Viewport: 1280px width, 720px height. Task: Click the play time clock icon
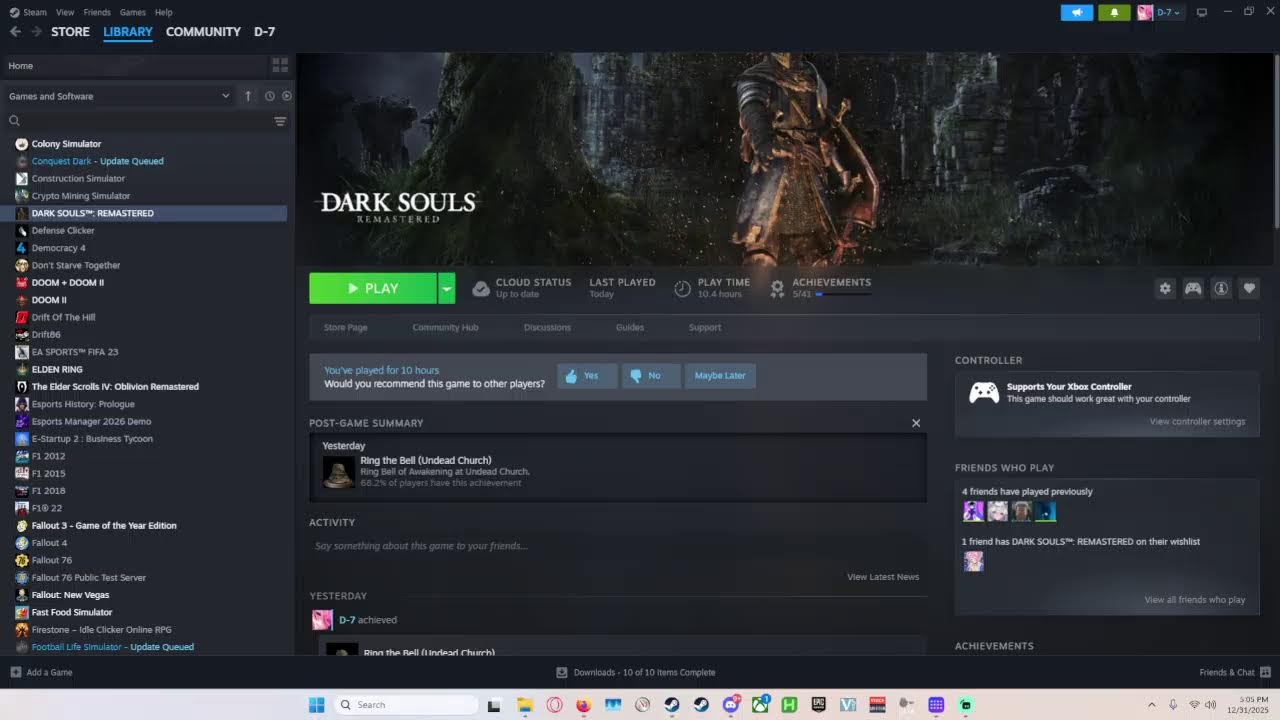(x=682, y=288)
